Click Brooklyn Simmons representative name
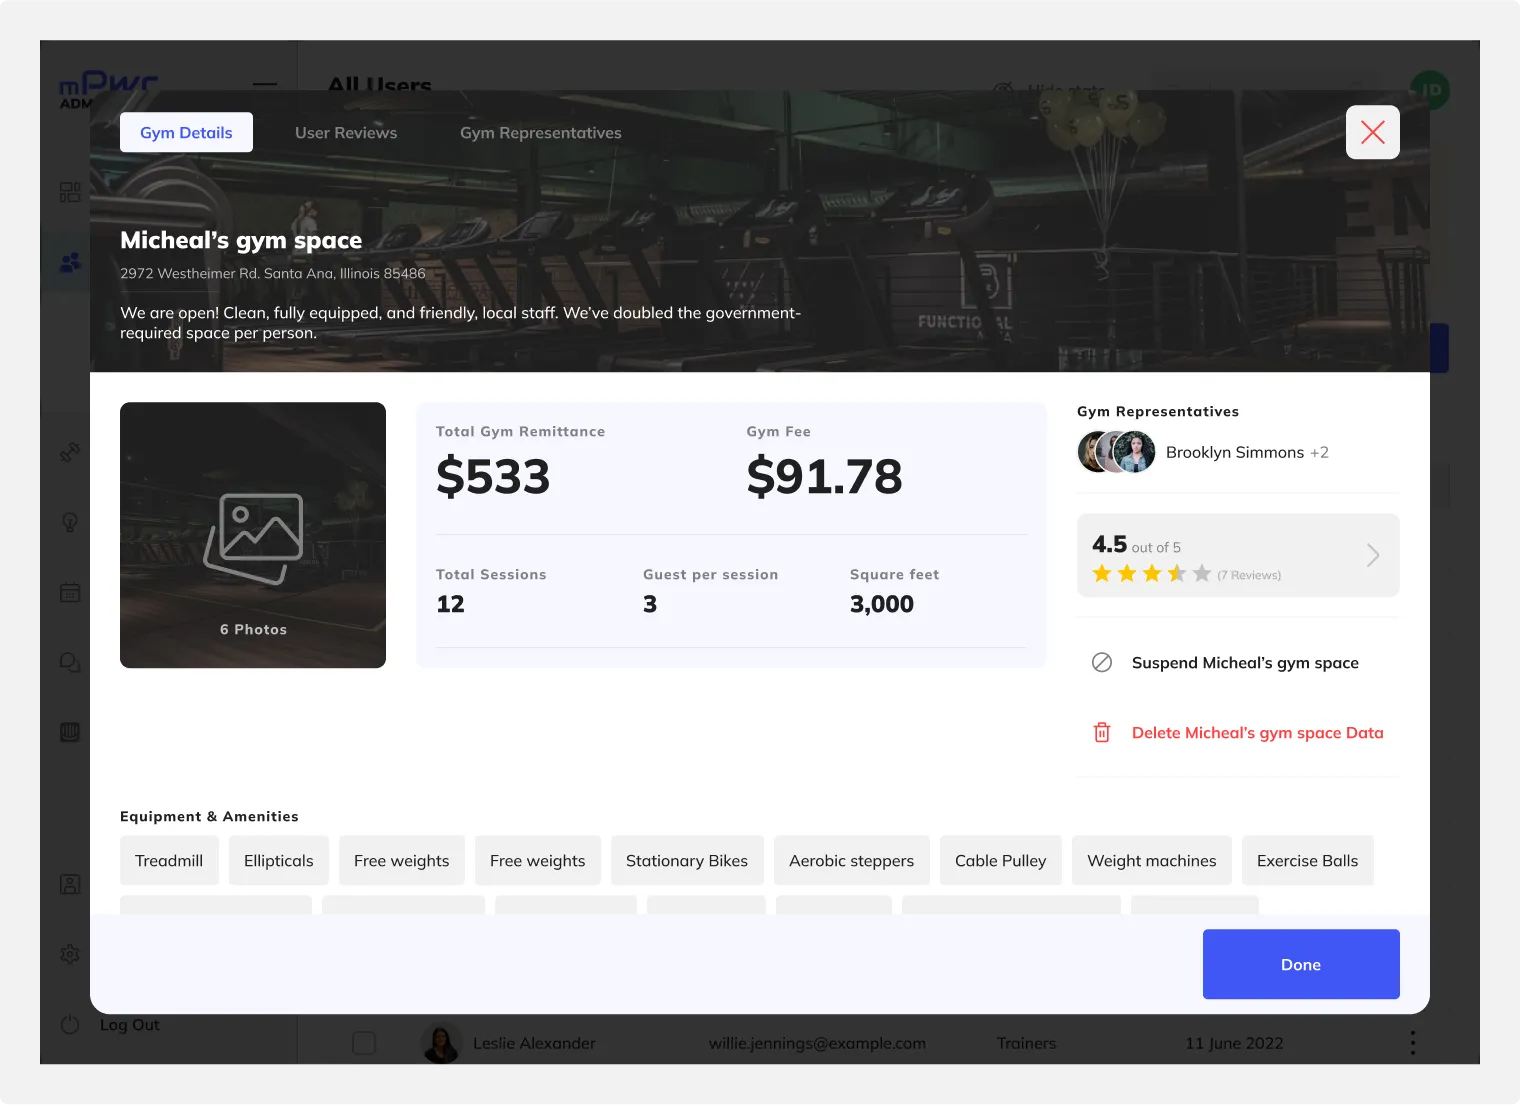This screenshot has width=1520, height=1105. click(x=1235, y=452)
